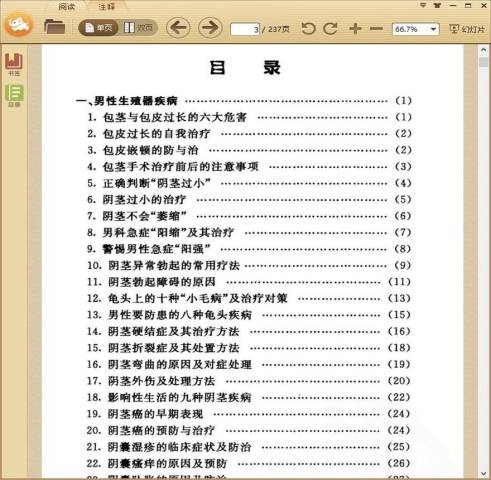The height and width of the screenshot is (480, 491).
Task: Open a file with the folder icon
Action: tap(54, 27)
